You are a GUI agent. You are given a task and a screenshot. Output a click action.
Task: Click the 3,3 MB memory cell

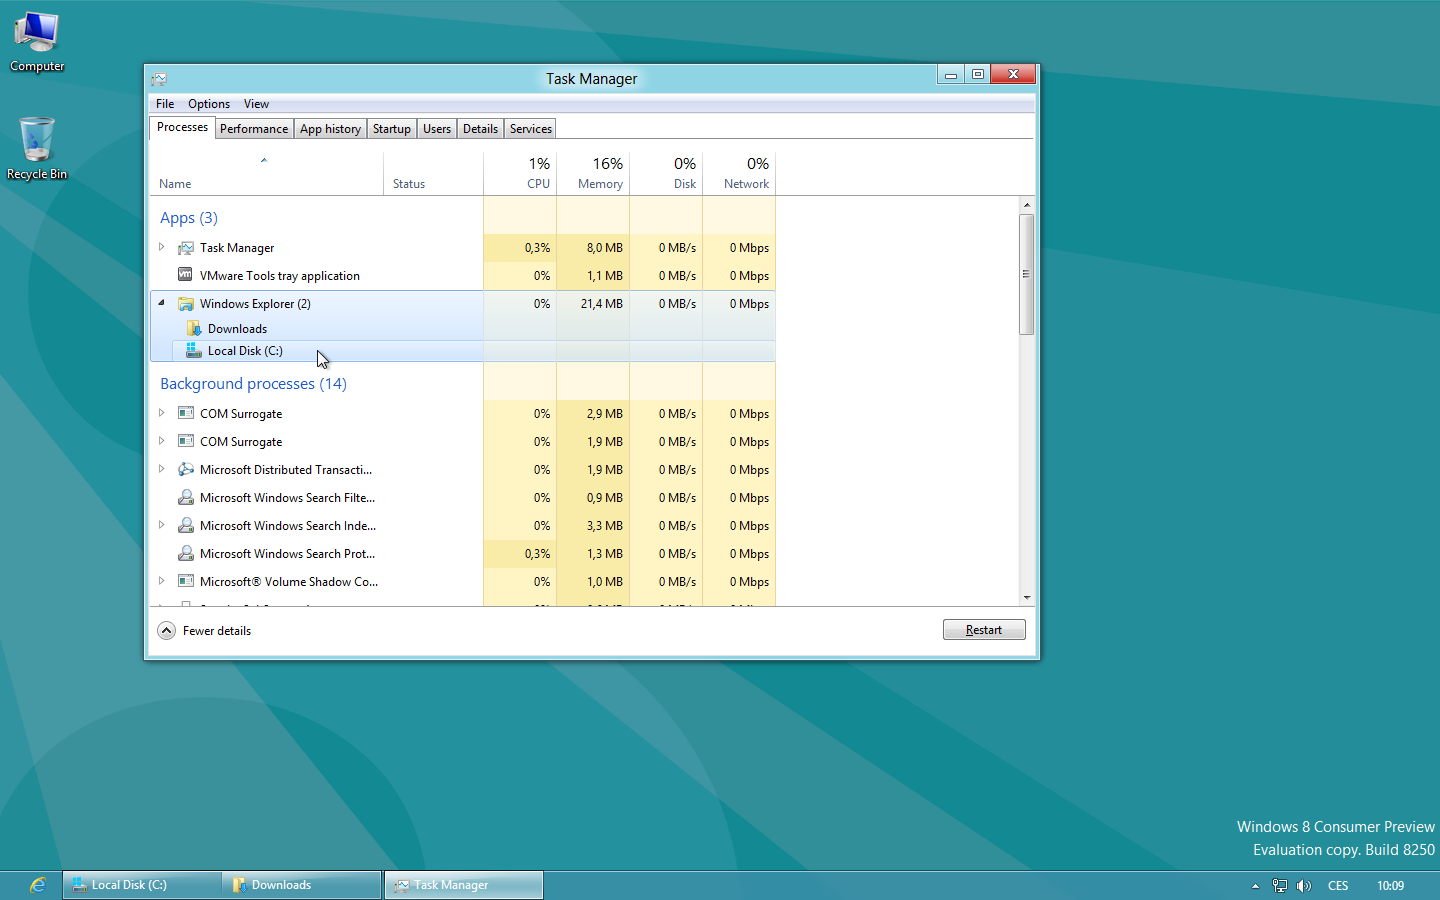pyautogui.click(x=593, y=526)
